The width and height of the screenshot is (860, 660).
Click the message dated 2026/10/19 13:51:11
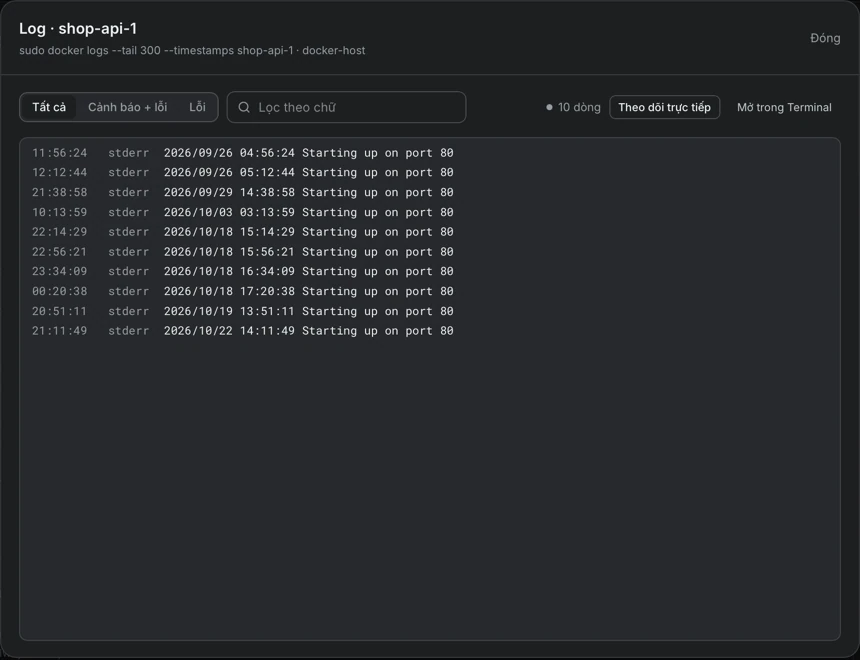[x=309, y=311]
